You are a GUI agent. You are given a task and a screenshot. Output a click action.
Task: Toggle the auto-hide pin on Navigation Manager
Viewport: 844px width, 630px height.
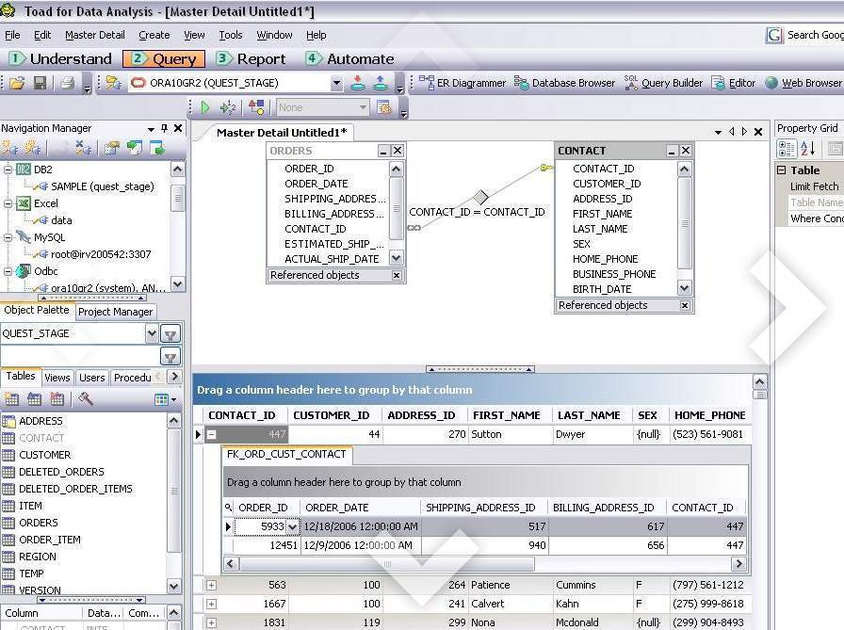pos(166,128)
